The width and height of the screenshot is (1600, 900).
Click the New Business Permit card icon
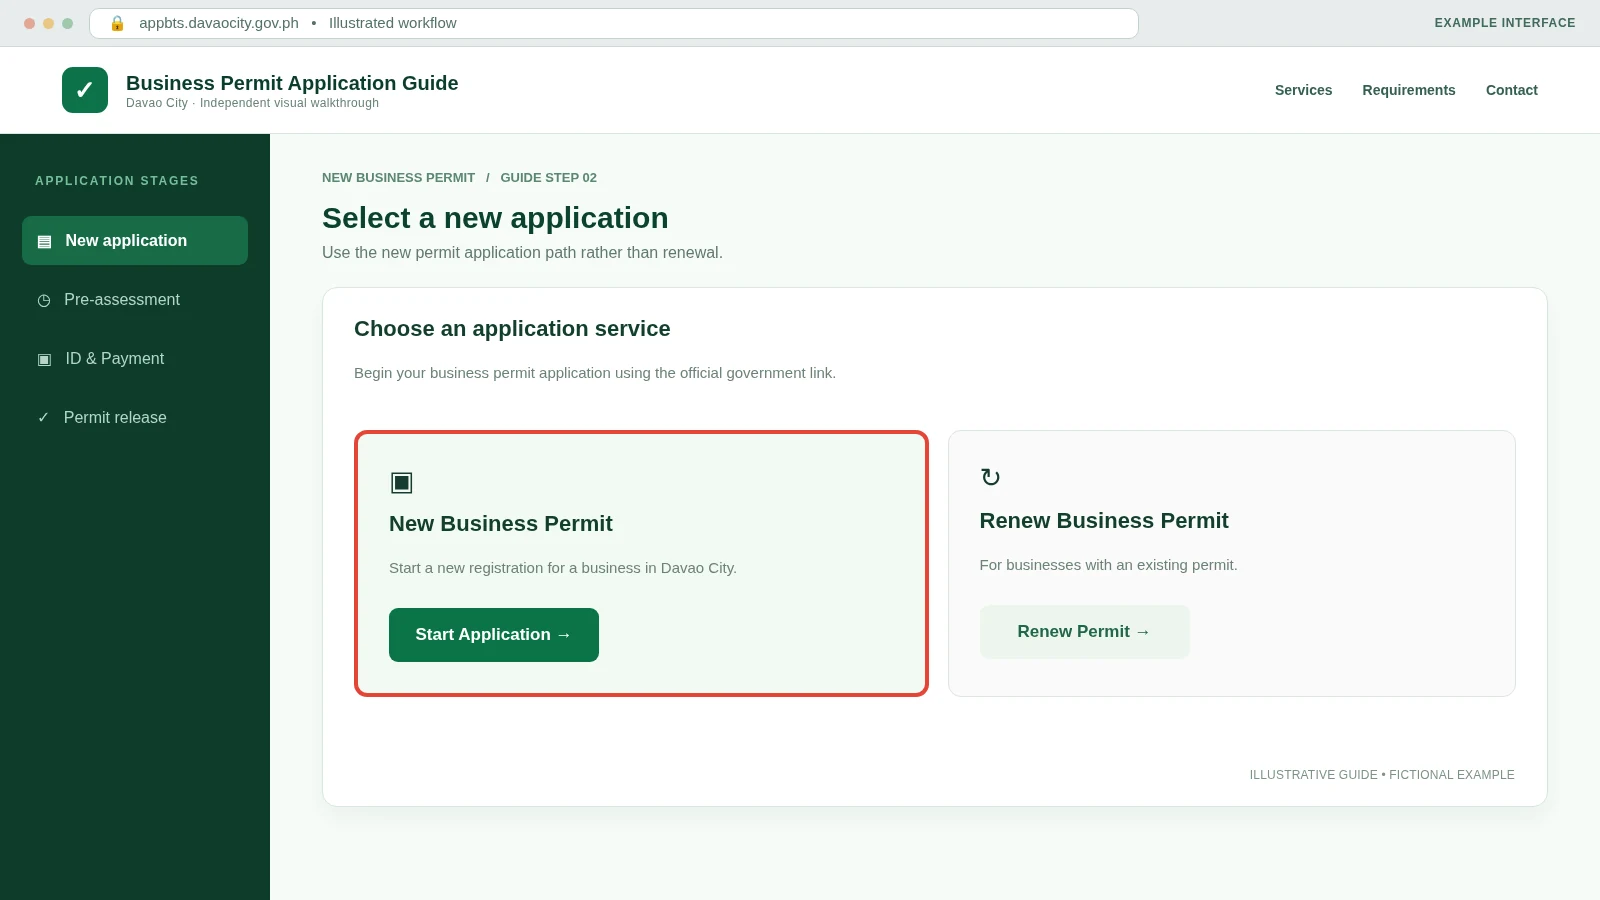(401, 482)
